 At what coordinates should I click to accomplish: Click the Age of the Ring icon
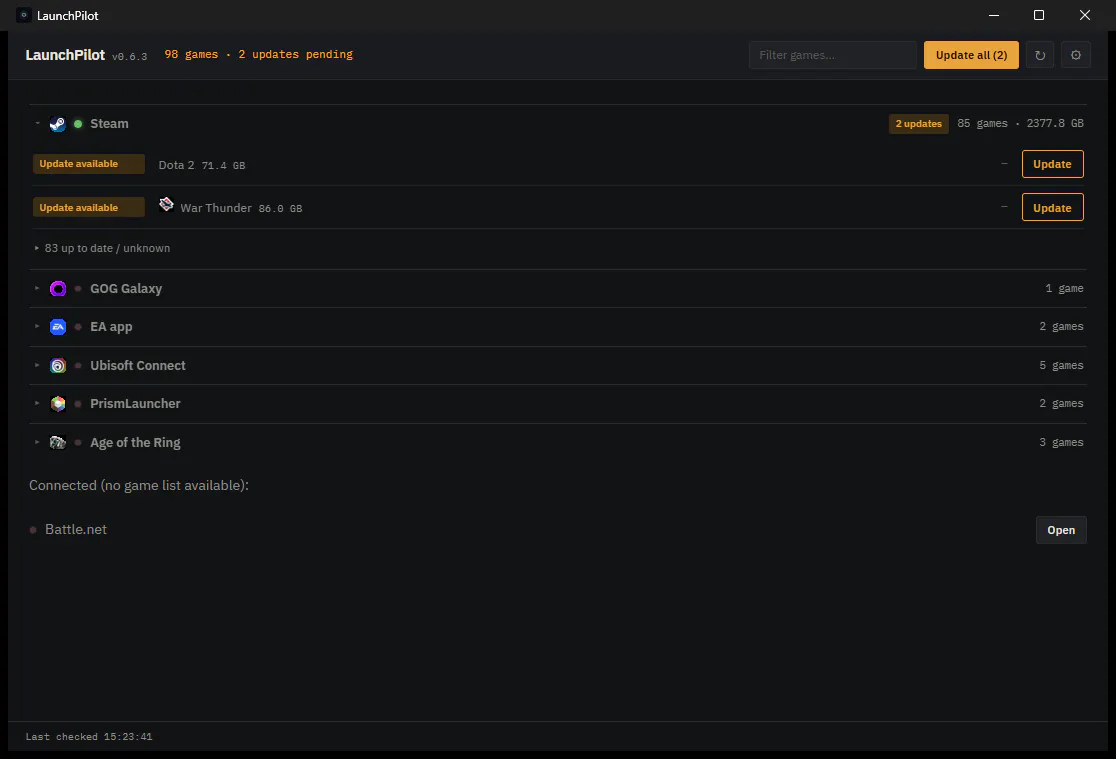click(58, 442)
